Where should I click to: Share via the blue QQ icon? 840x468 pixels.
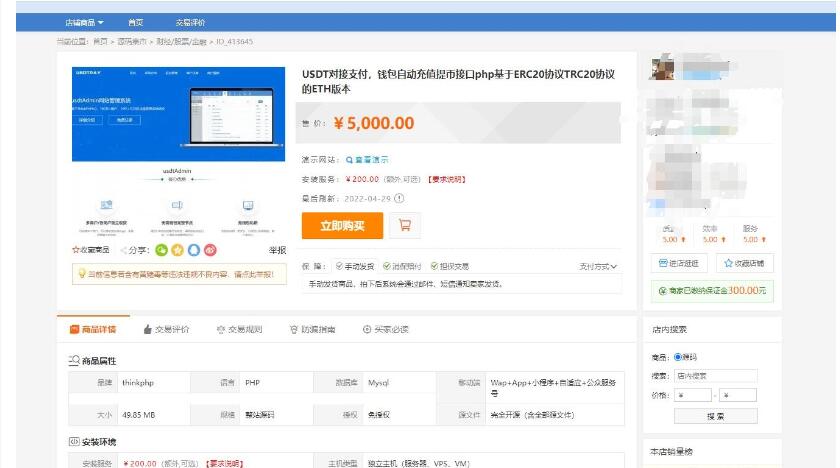[194, 250]
